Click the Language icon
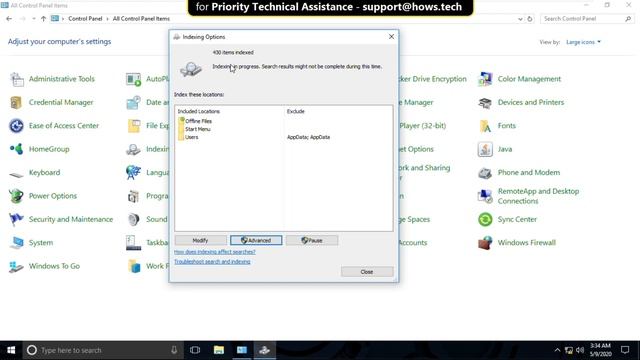The height and width of the screenshot is (360, 640). click(x=133, y=173)
